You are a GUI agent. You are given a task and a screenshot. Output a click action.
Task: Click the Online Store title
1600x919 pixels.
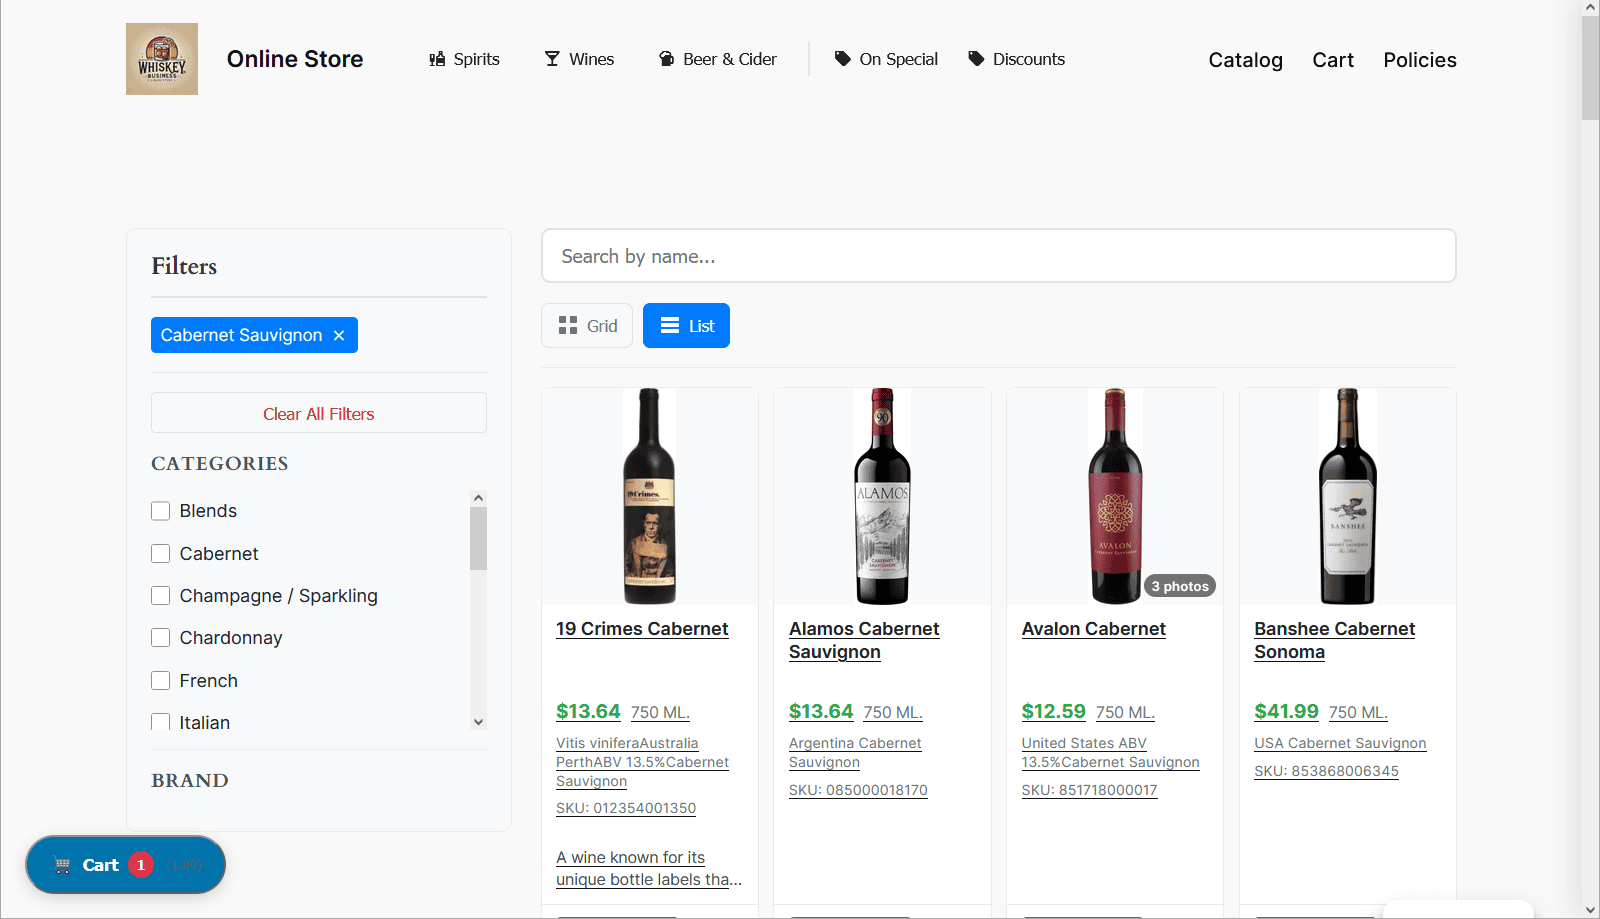tap(295, 59)
